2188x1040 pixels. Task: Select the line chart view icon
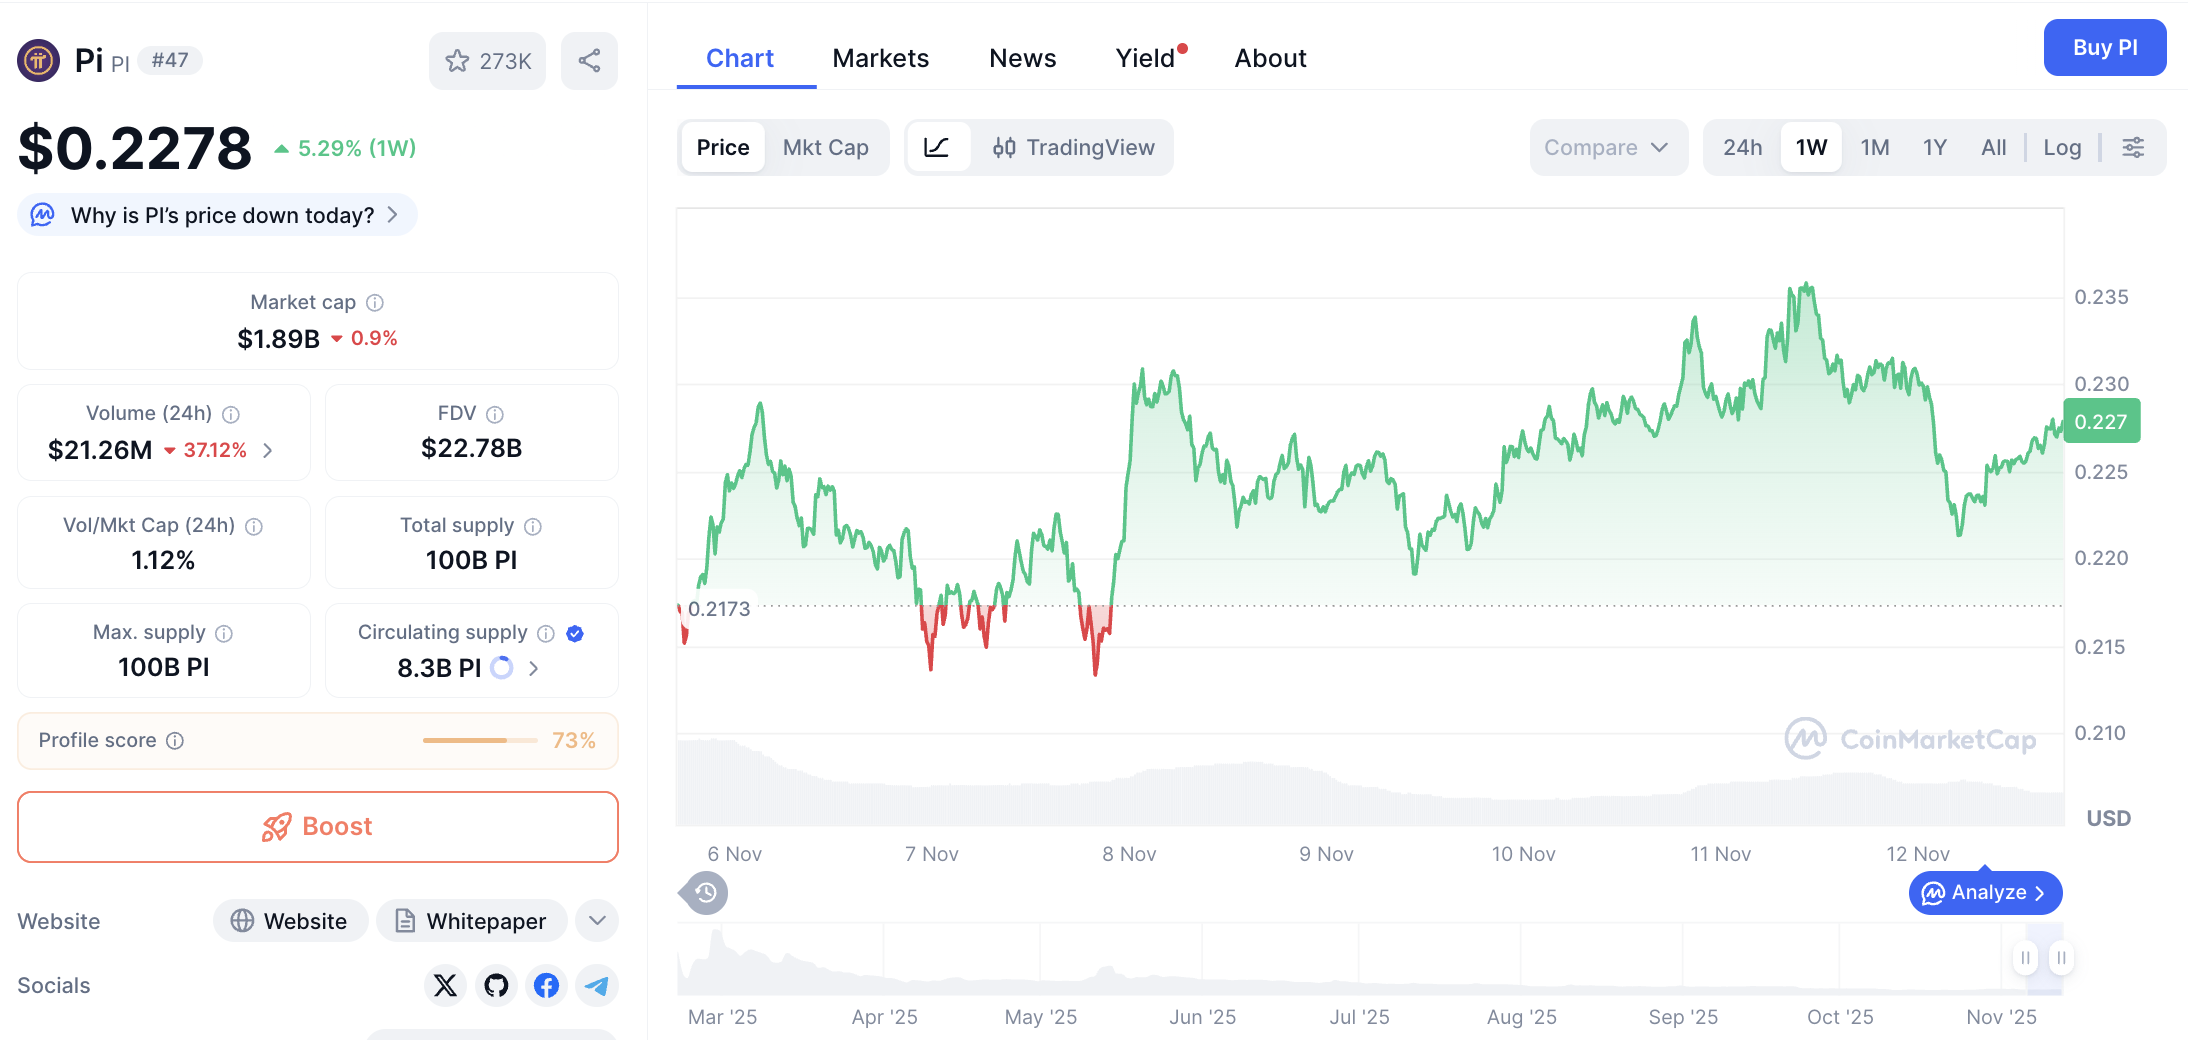[x=938, y=147]
